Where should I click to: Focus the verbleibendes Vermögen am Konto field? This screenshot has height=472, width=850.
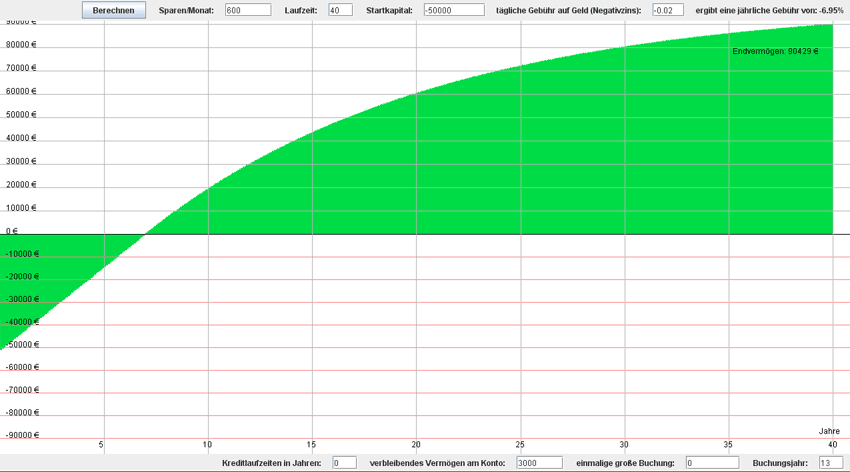540,463
